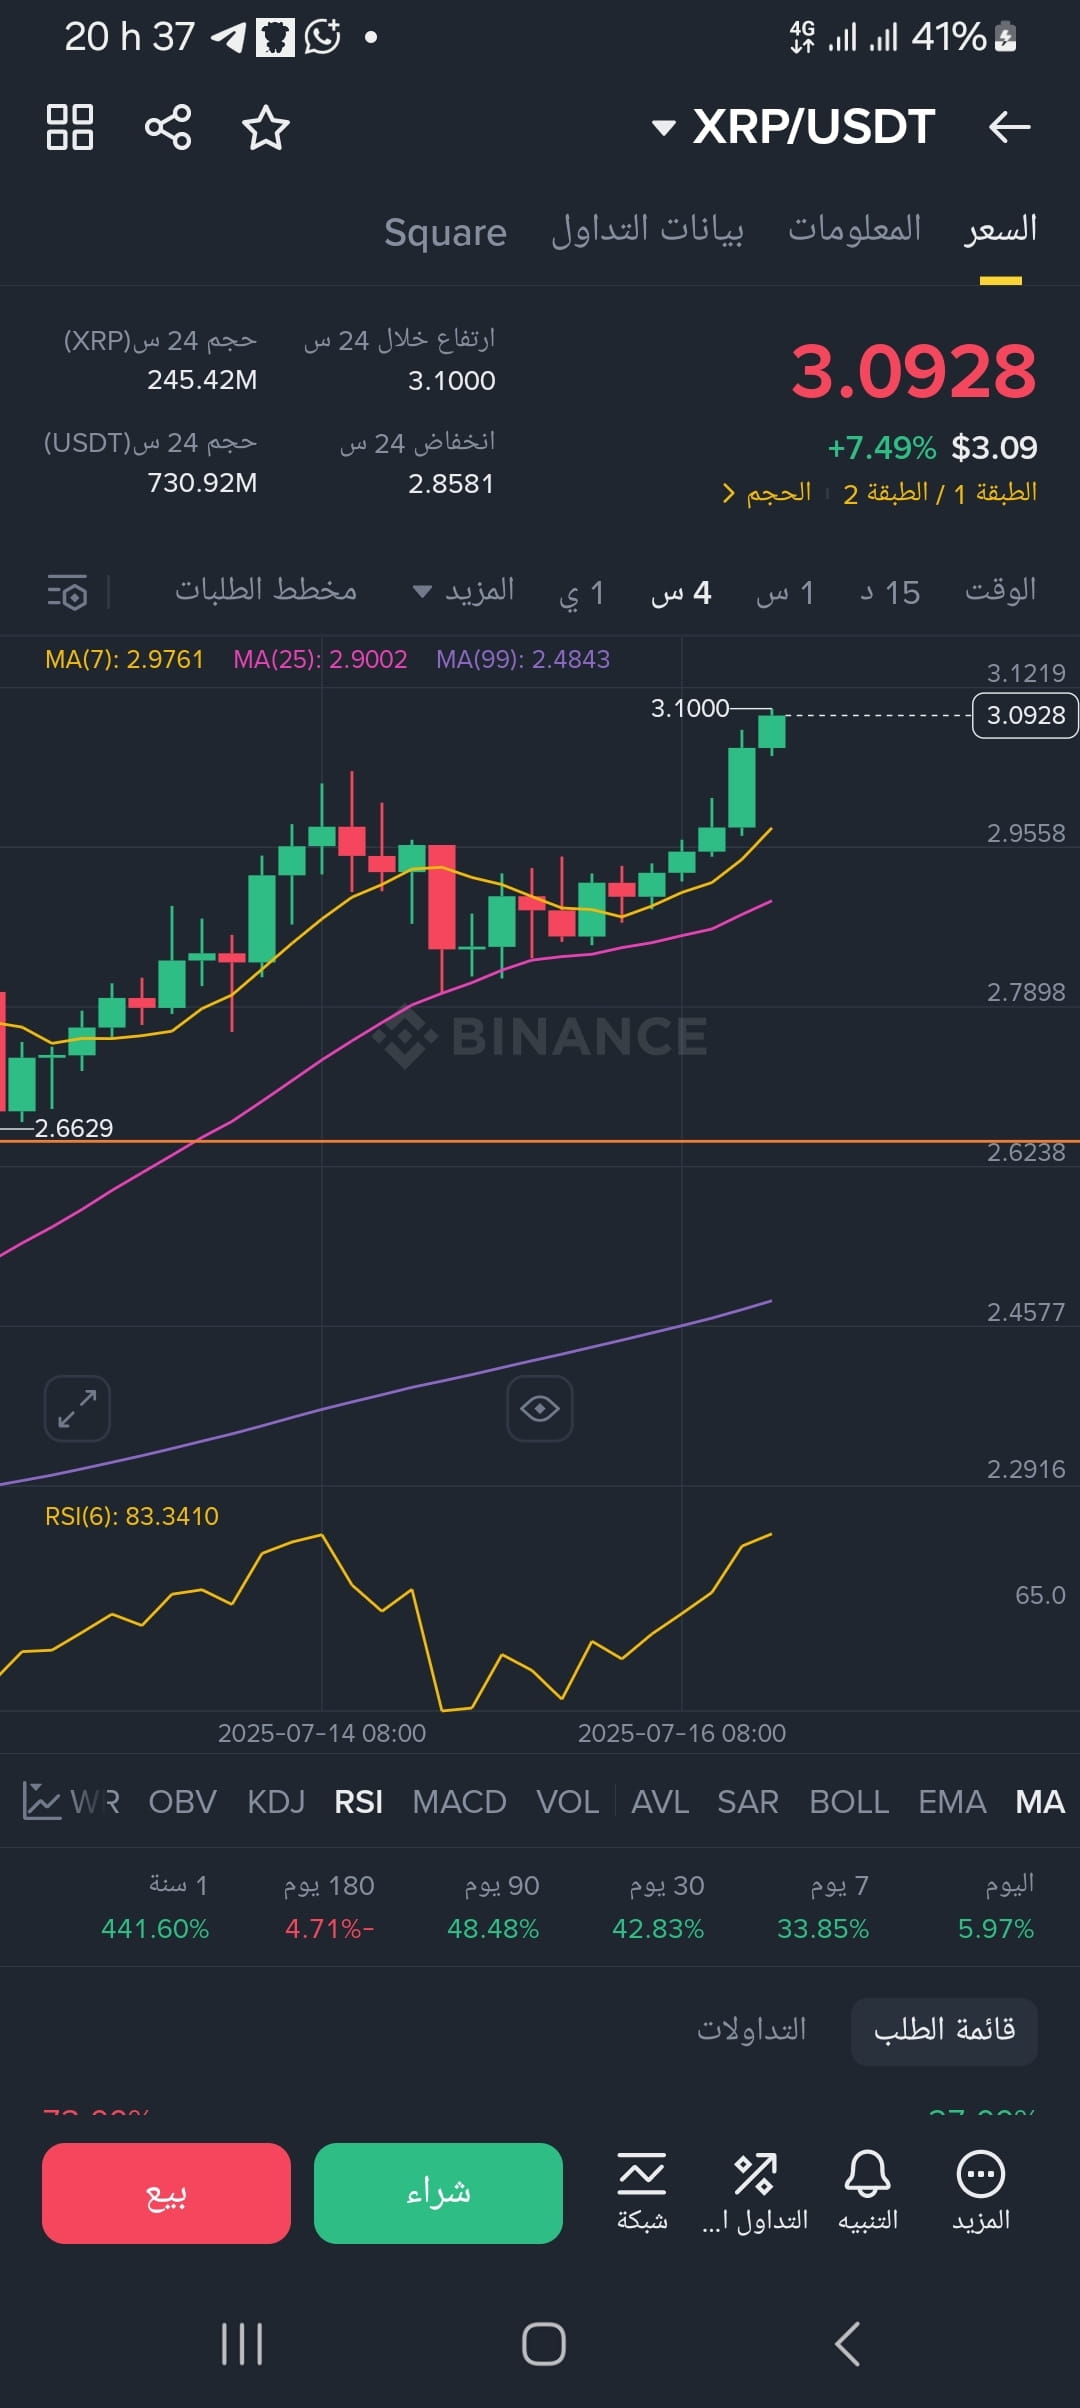Open the التداول trading tools icon
Image resolution: width=1080 pixels, height=2408 pixels.
point(755,2192)
